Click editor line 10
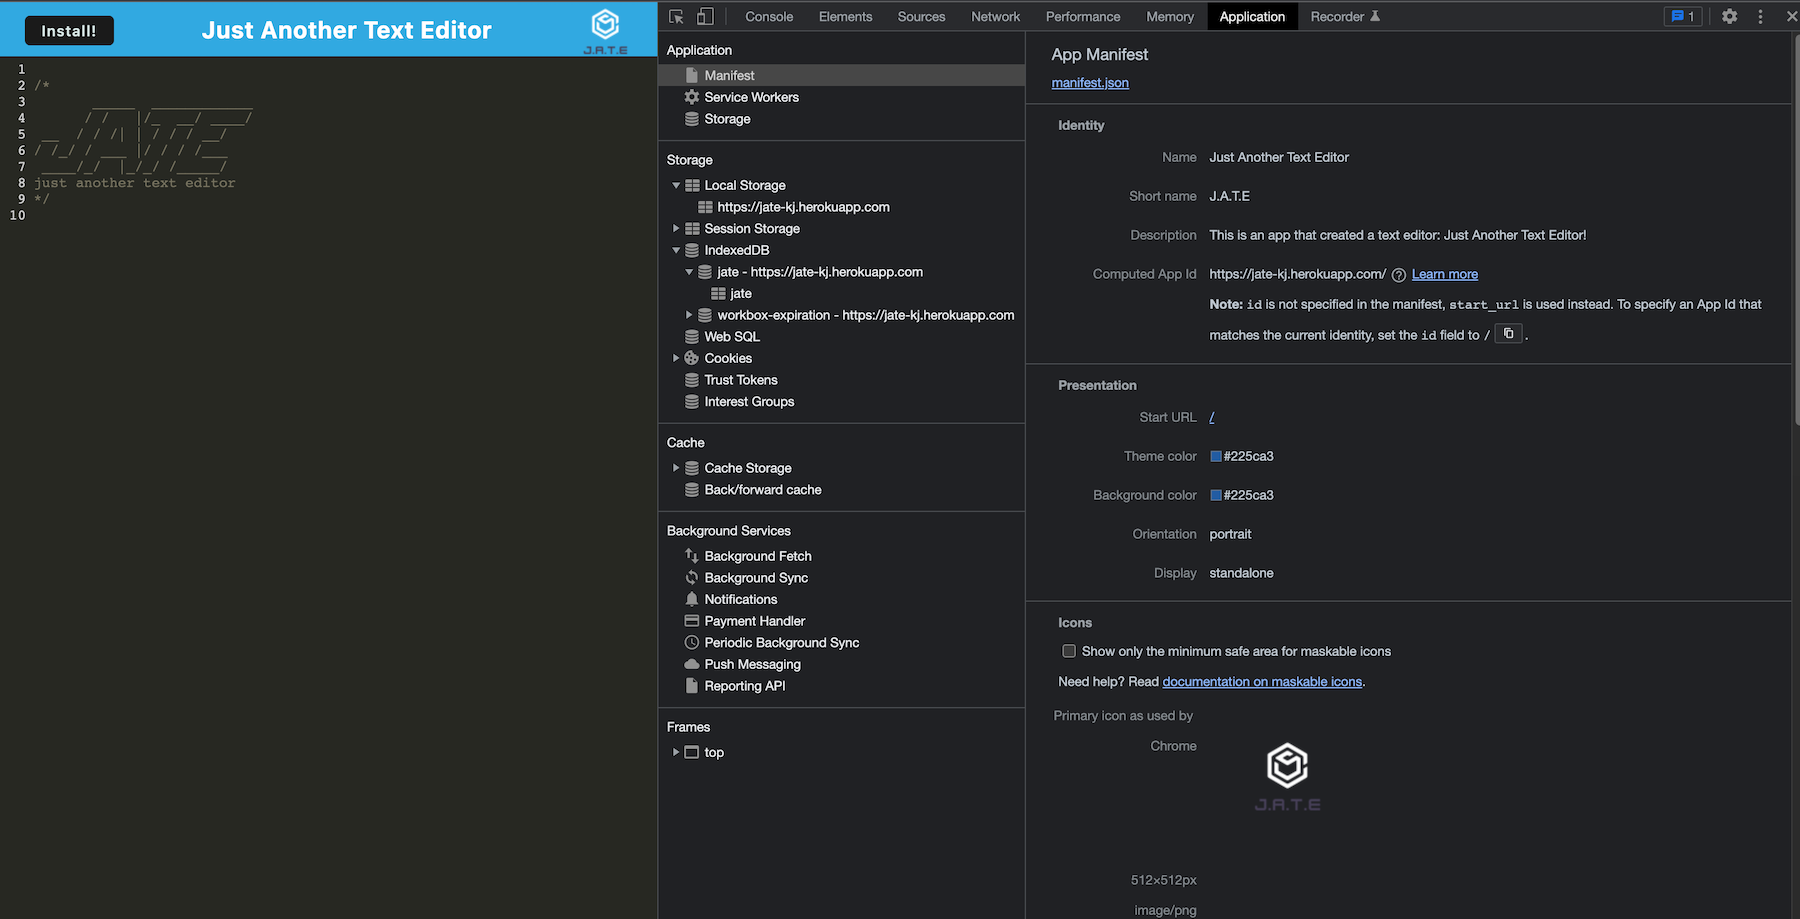This screenshot has width=1800, height=919. pos(18,215)
